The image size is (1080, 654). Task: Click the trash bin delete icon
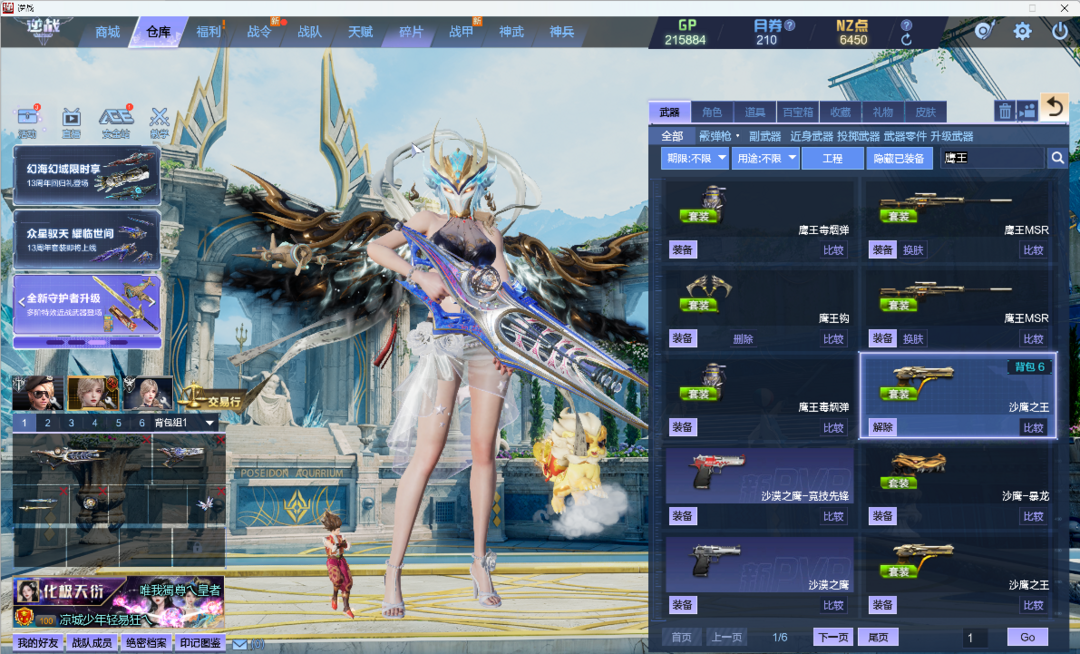[x=1005, y=111]
